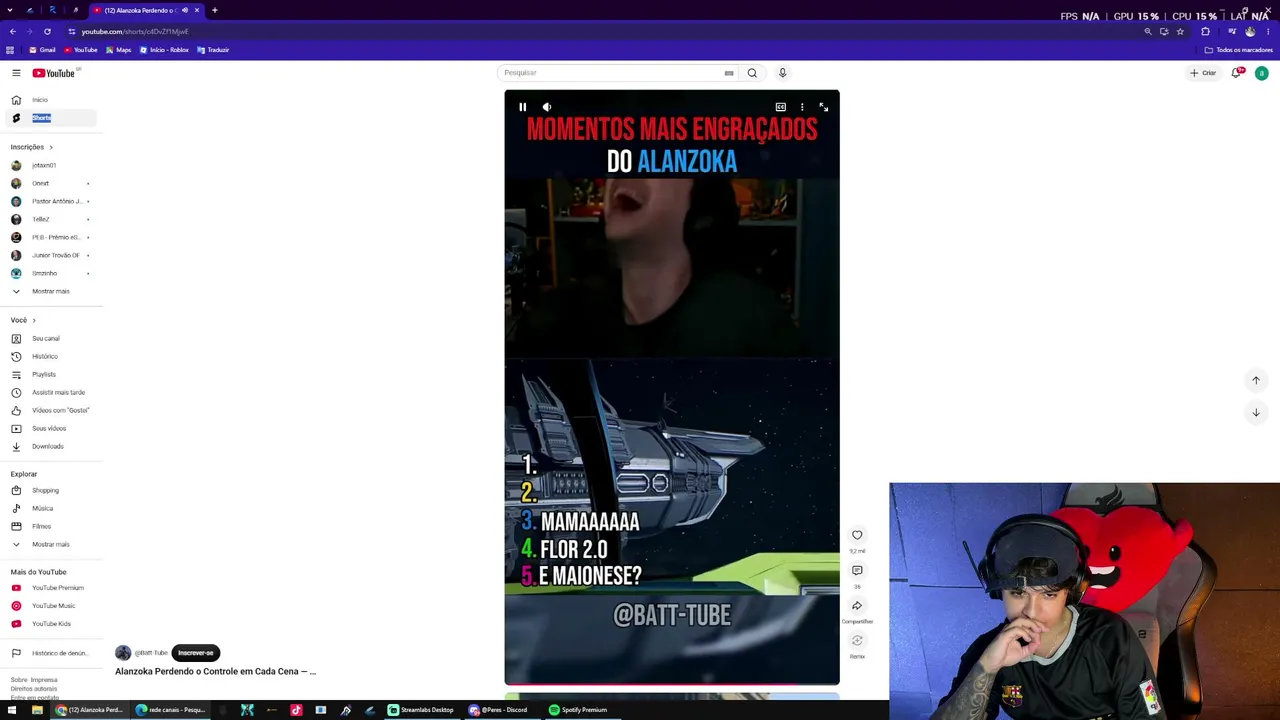
Task: Select Shorts in the sidebar
Action: pyautogui.click(x=48, y=118)
